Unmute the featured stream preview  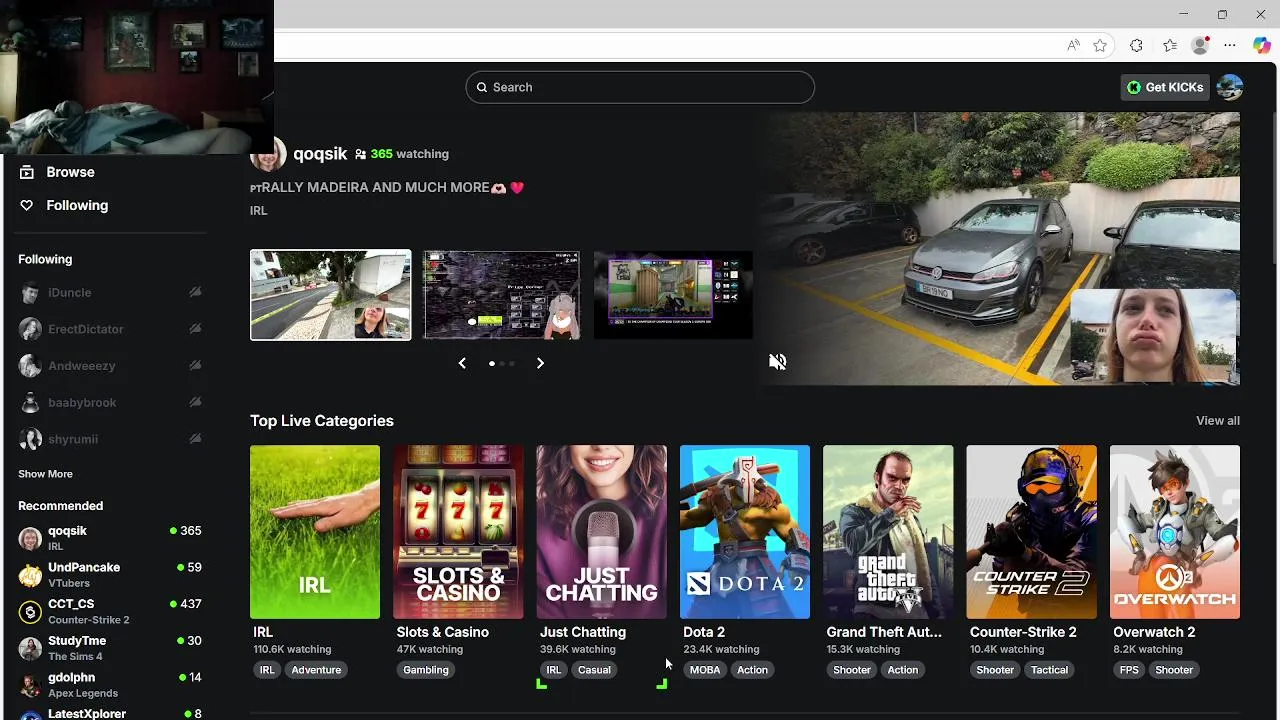point(777,362)
